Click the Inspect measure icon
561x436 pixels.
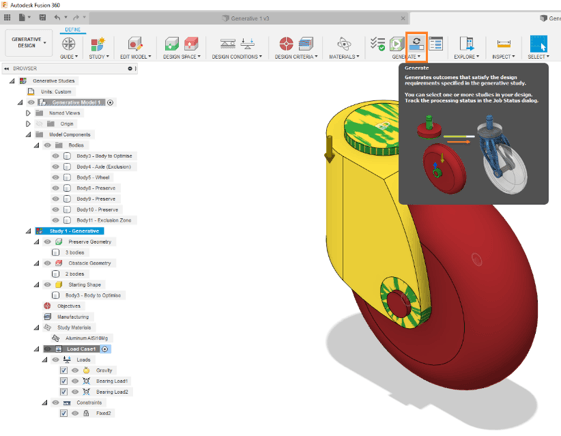click(x=504, y=44)
